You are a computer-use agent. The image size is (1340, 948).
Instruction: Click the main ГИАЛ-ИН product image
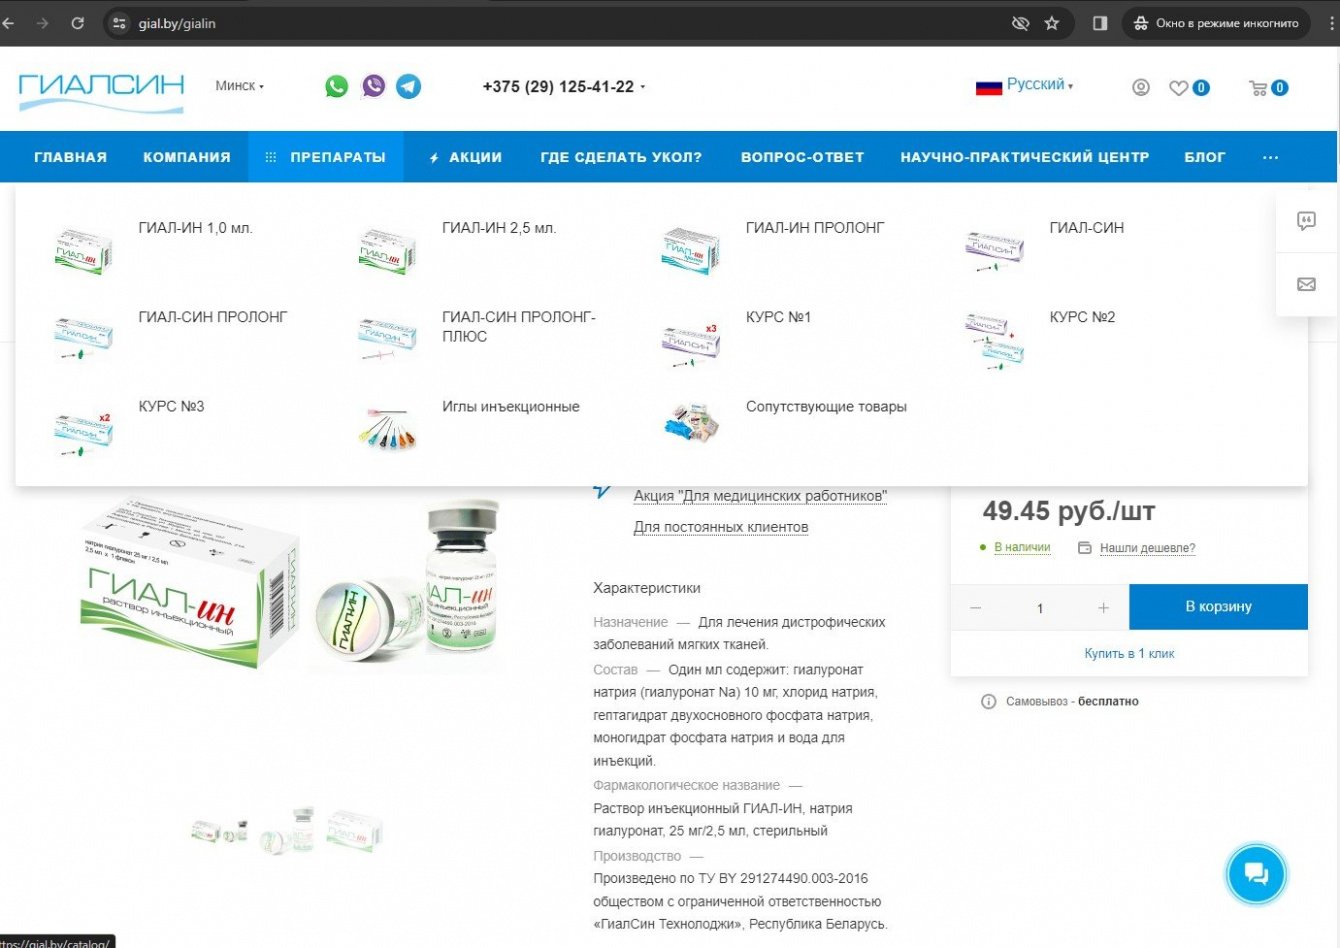pyautogui.click(x=290, y=585)
